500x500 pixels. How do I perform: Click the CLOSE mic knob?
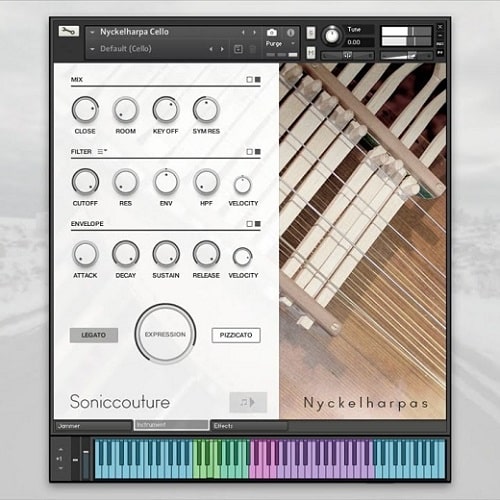coord(85,110)
